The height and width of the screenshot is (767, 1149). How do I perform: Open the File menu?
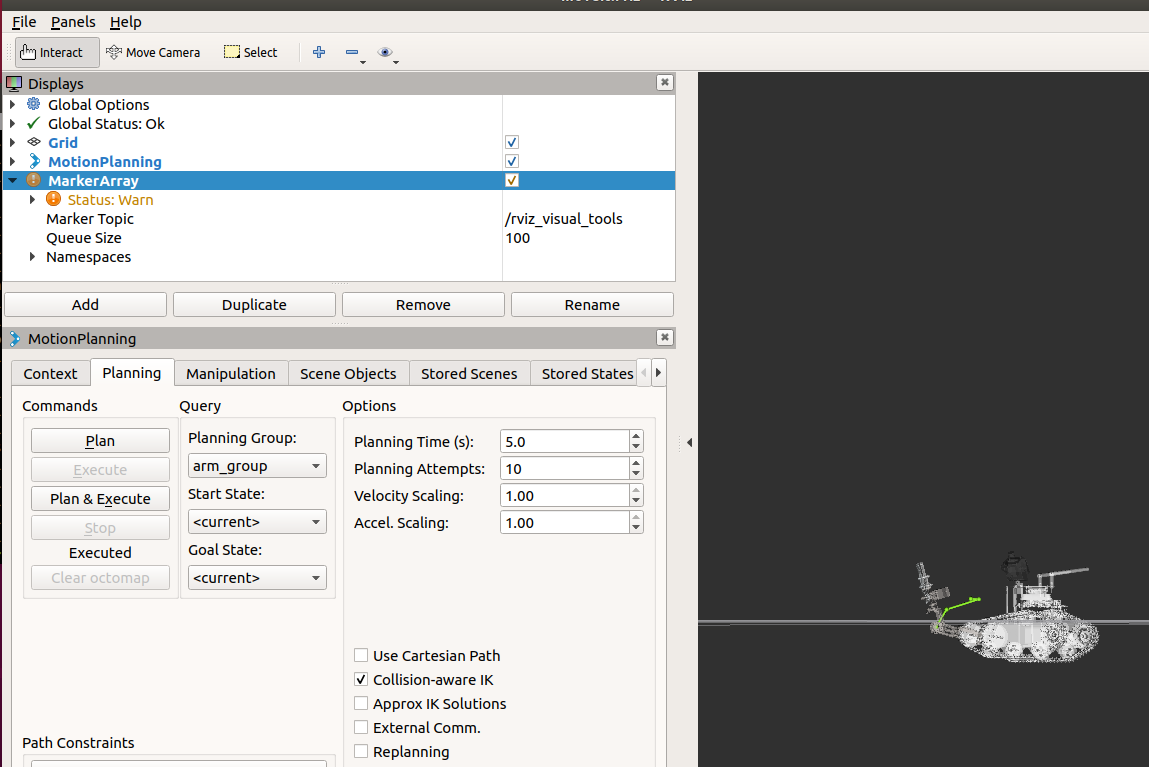click(x=24, y=22)
